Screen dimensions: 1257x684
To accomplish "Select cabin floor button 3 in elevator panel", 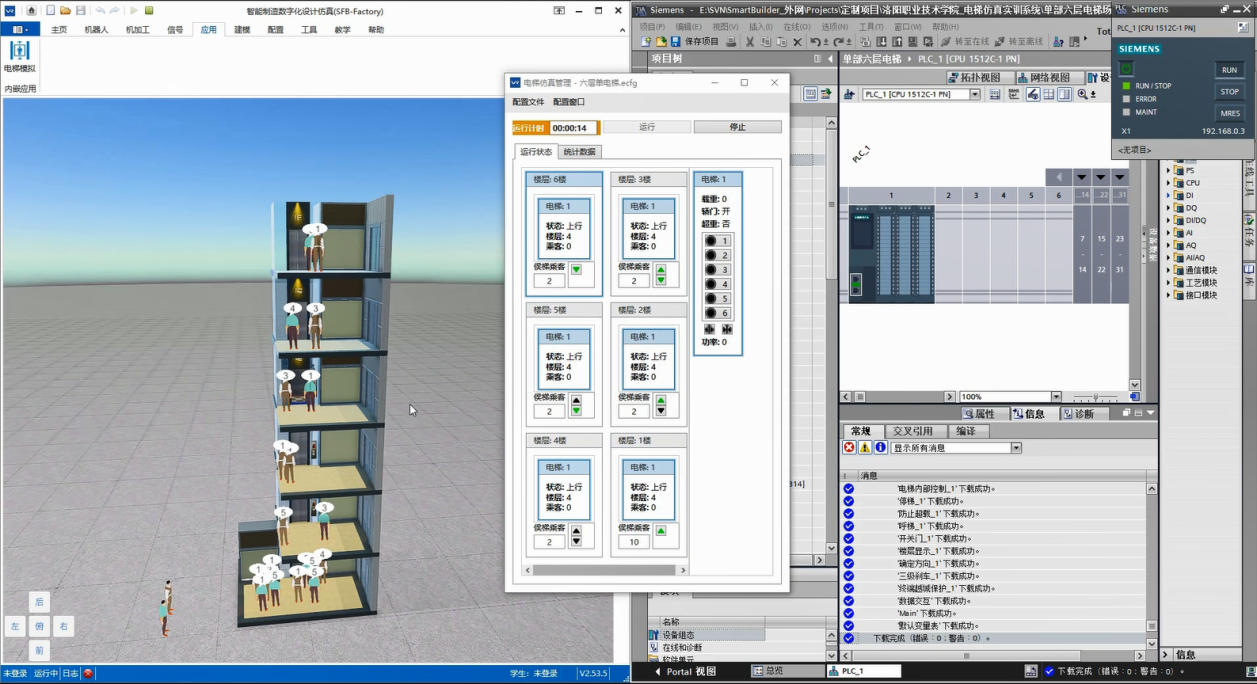I will (717, 270).
